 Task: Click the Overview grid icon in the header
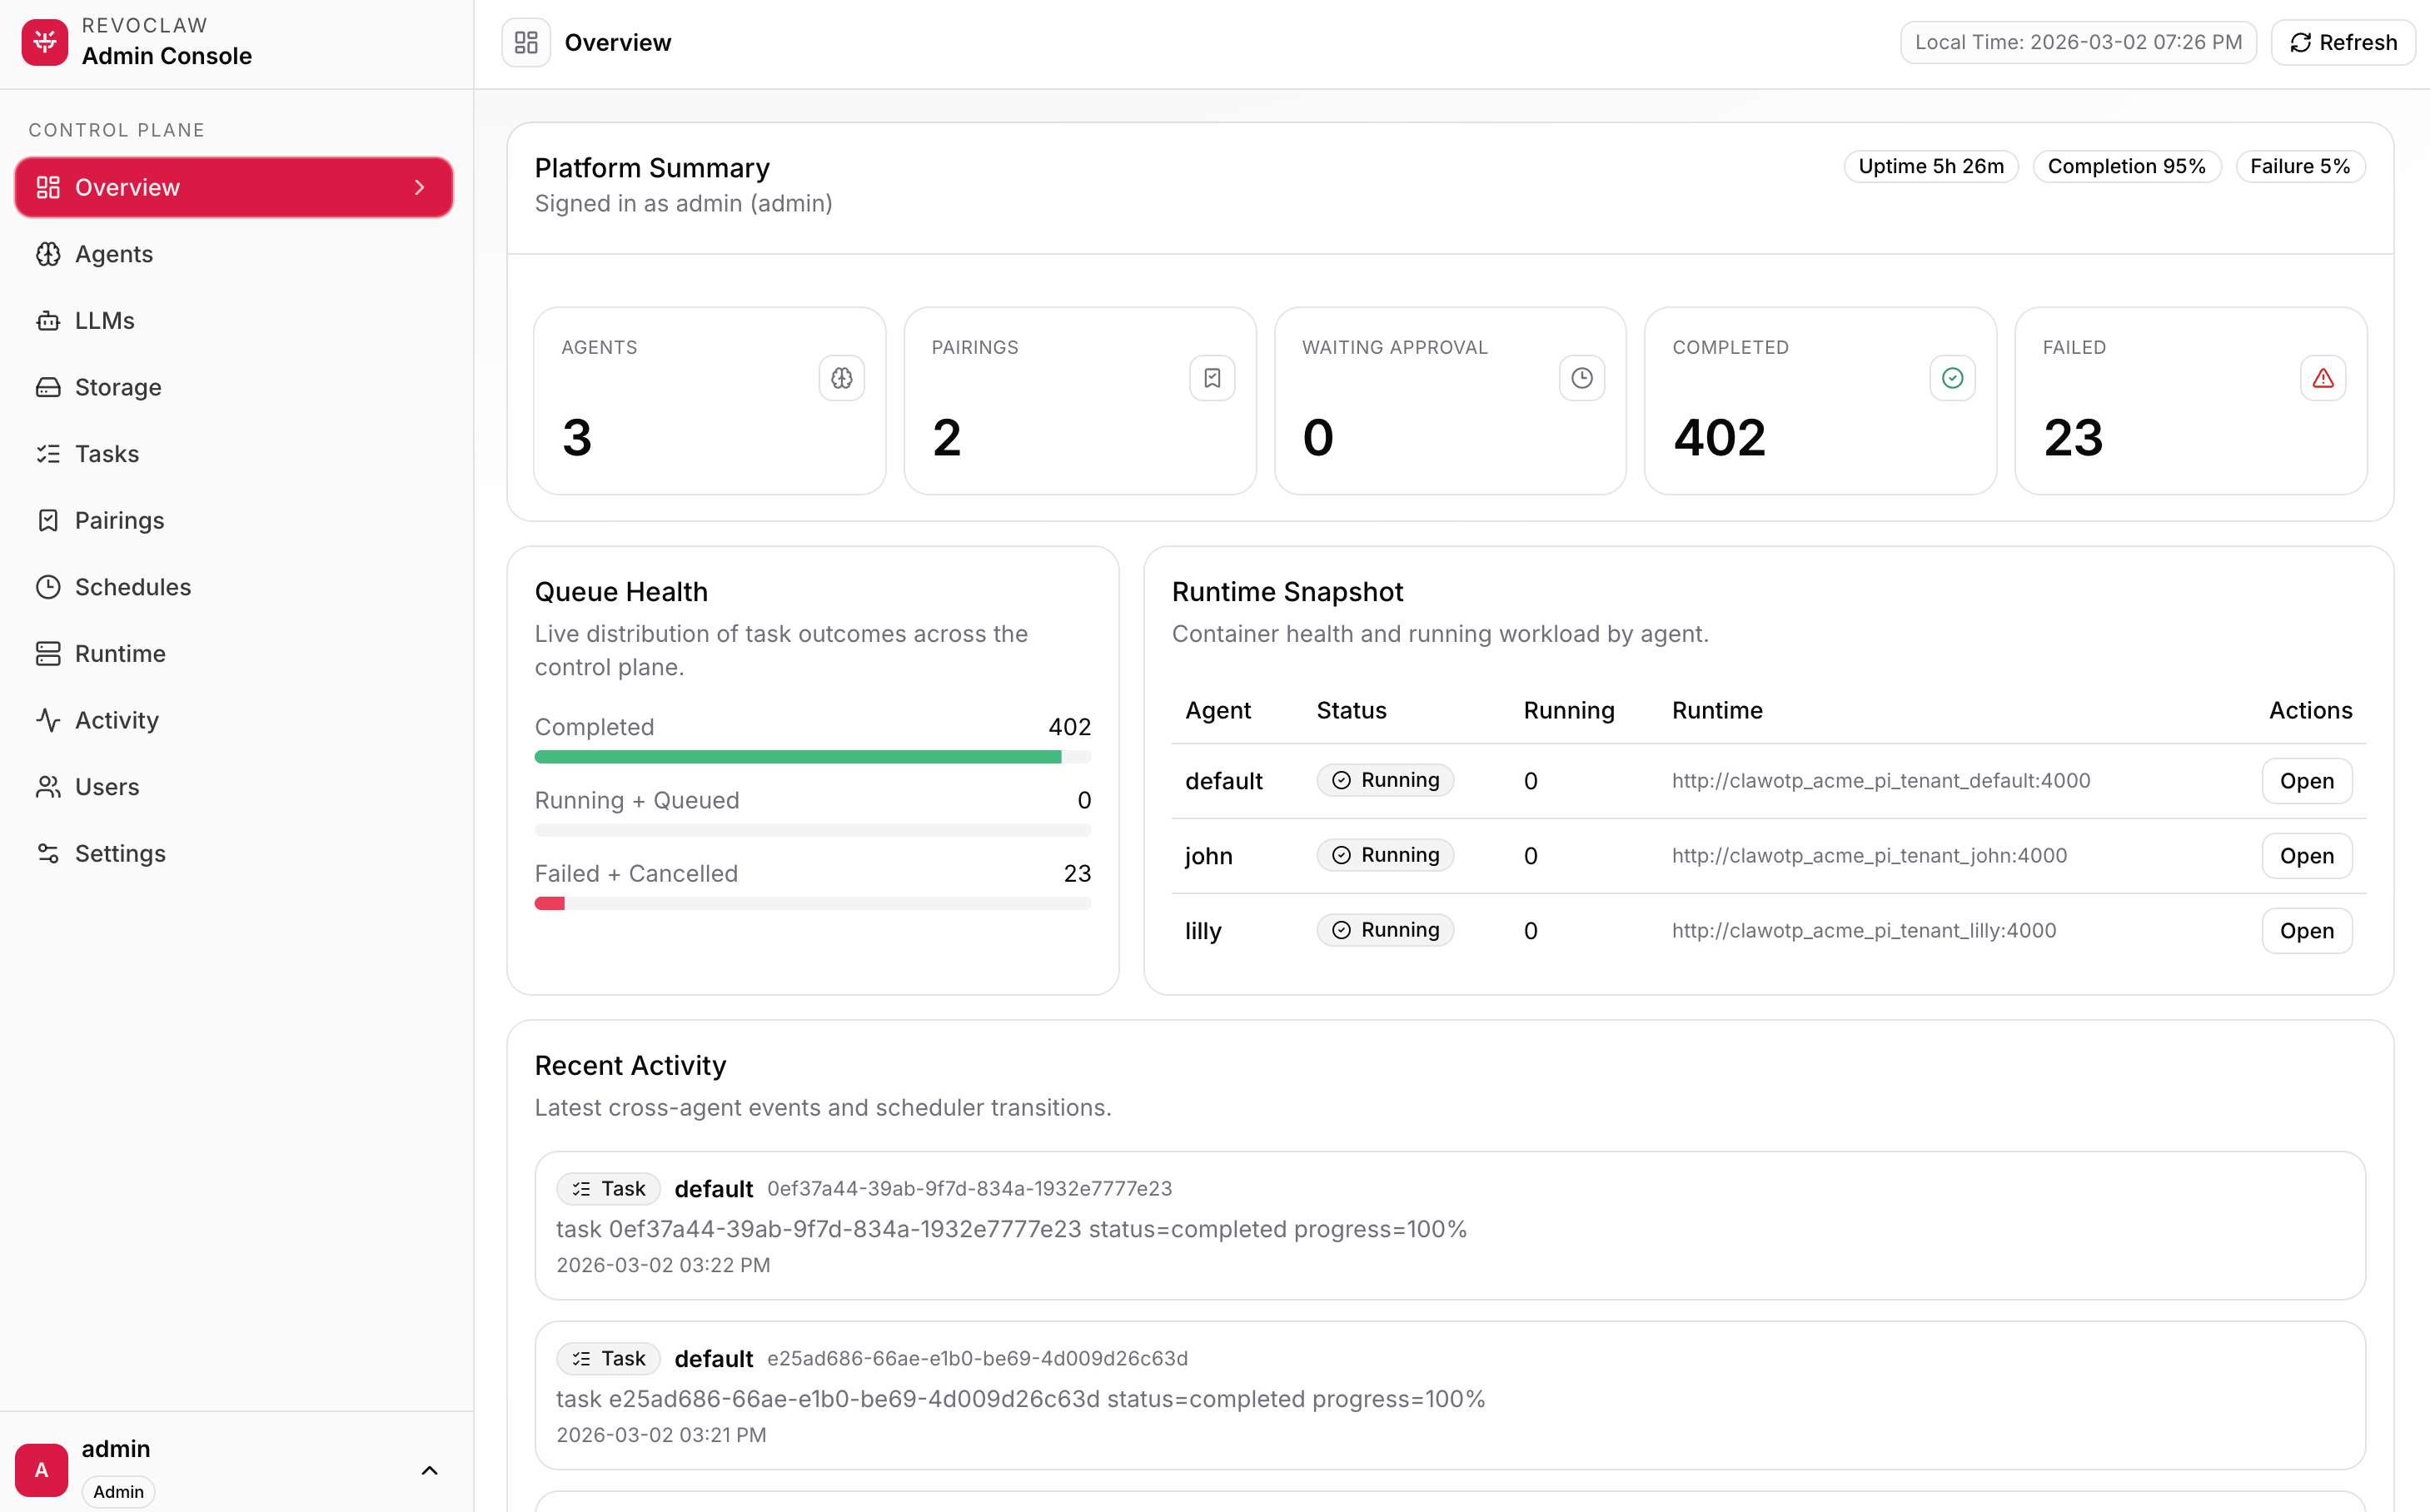pos(526,42)
